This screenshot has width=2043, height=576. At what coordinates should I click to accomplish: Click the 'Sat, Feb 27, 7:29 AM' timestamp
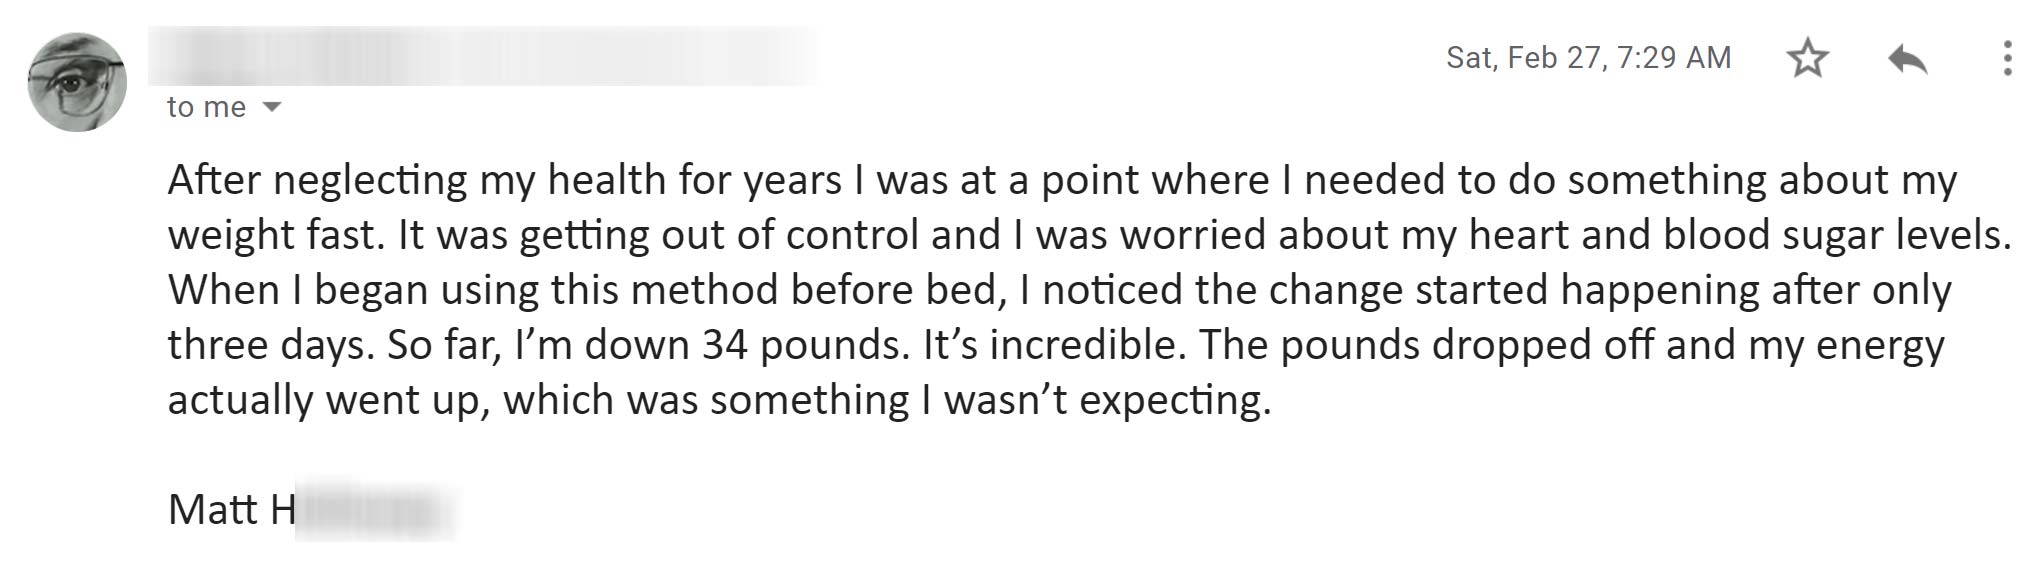(1588, 58)
